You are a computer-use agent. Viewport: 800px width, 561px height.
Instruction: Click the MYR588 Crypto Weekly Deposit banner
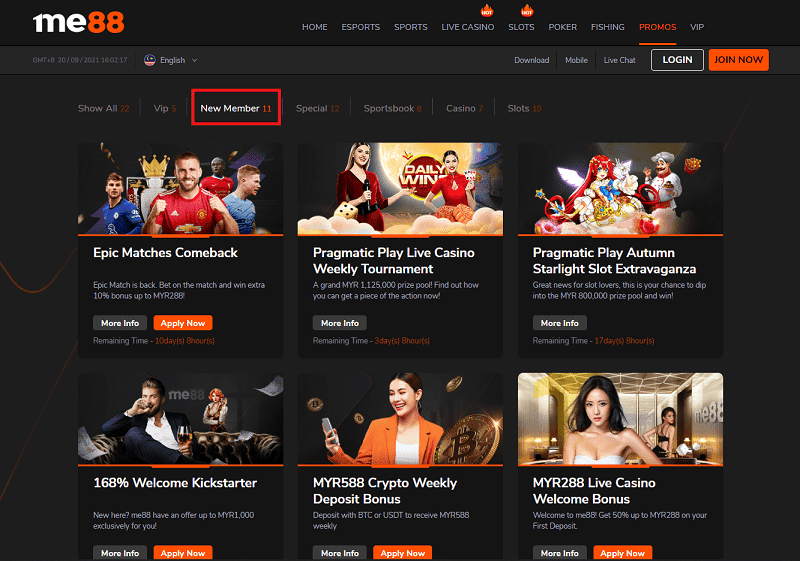400,420
